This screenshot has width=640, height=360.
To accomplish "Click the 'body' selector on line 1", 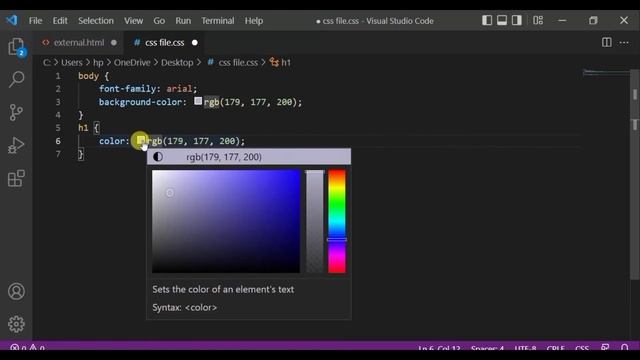I will point(88,76).
